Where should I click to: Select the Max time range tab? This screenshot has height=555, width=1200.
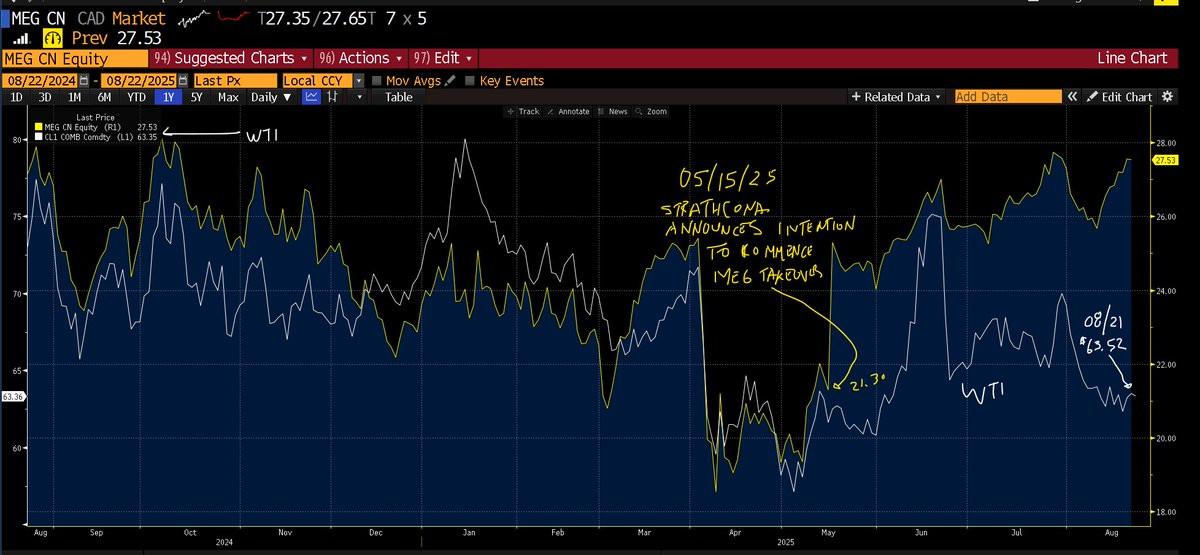click(228, 97)
